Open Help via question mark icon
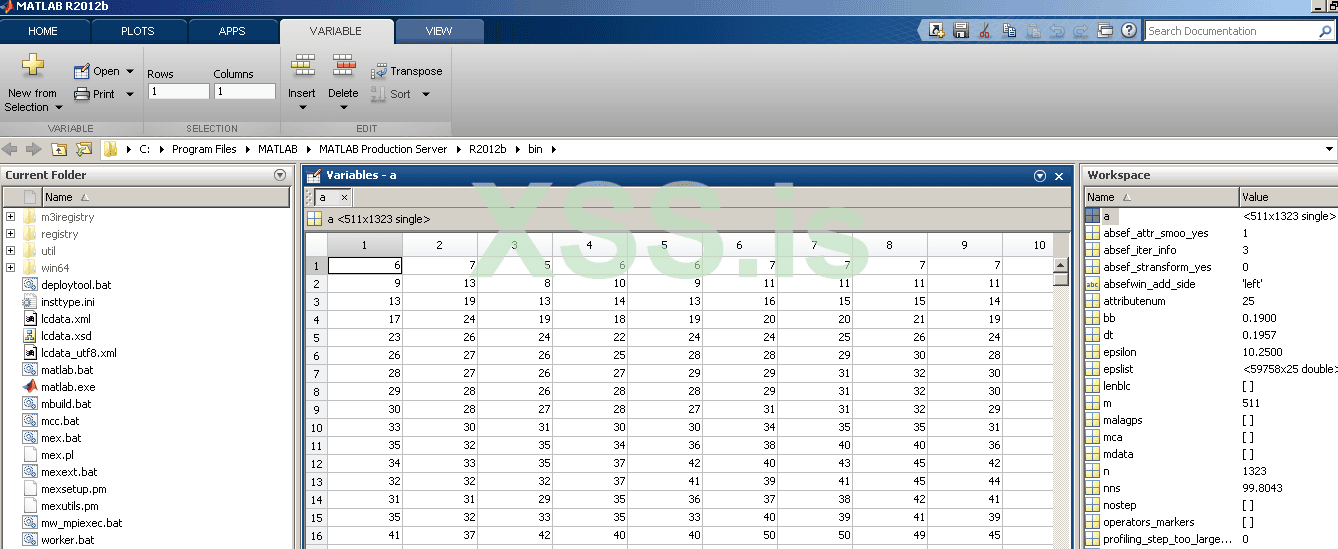The width and height of the screenshot is (1338, 549). (x=1129, y=31)
